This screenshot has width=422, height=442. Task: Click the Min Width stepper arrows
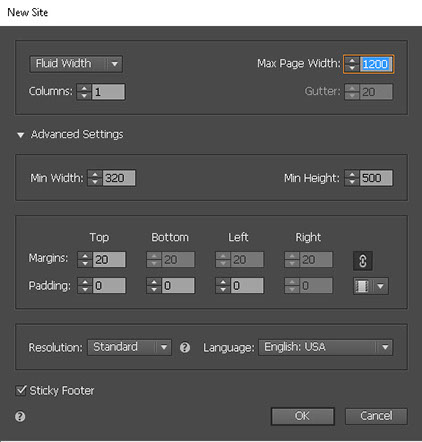(95, 178)
